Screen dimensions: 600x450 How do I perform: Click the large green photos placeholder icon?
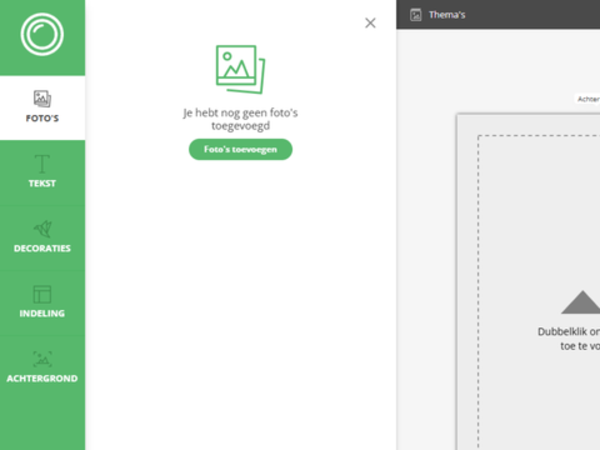point(240,68)
